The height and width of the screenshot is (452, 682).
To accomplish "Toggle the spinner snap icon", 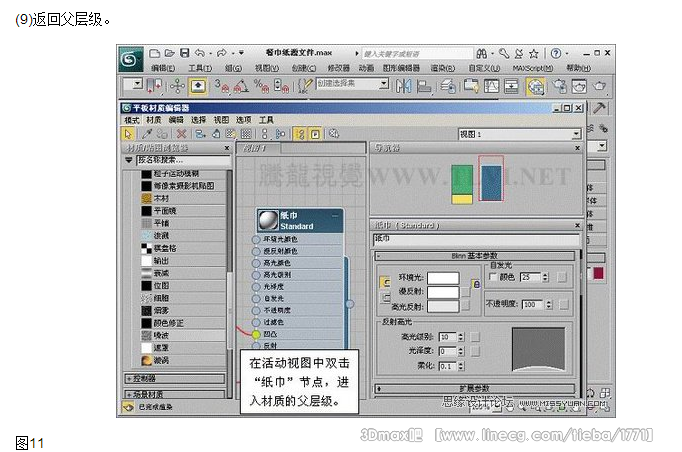I will [x=282, y=86].
